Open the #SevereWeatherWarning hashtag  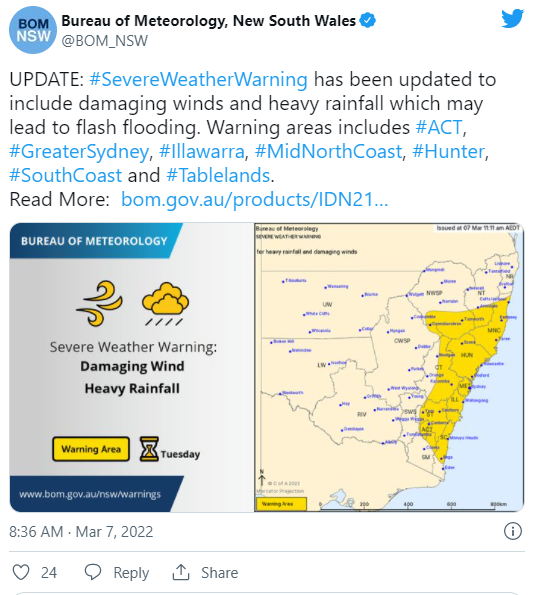(x=198, y=79)
